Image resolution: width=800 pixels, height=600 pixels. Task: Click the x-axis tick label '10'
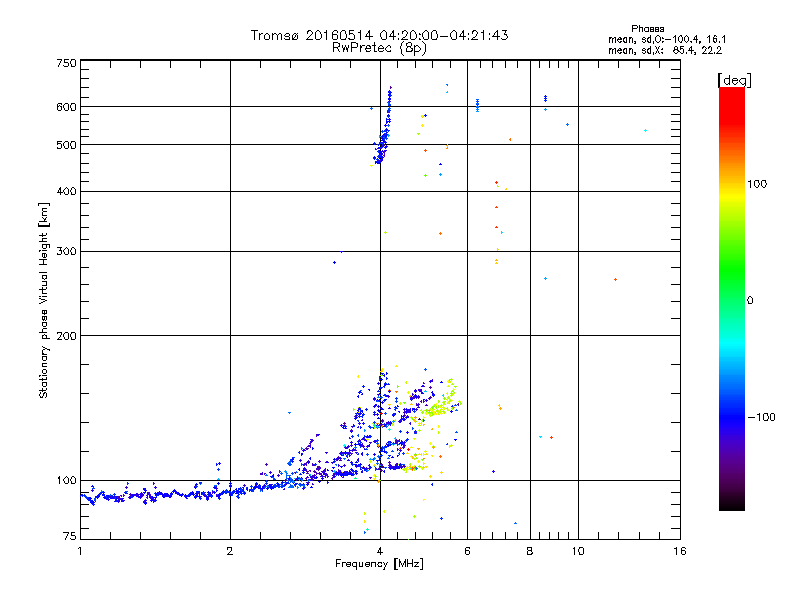(x=578, y=551)
